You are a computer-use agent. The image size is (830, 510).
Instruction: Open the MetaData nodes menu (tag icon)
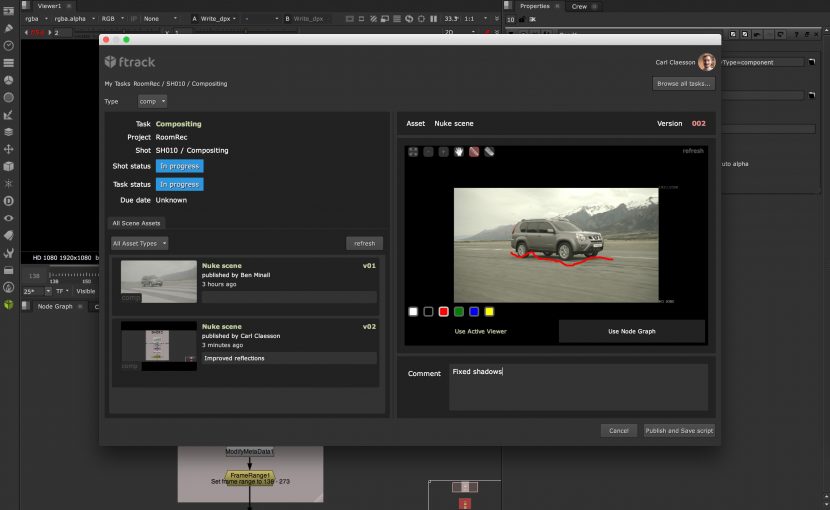[x=8, y=235]
